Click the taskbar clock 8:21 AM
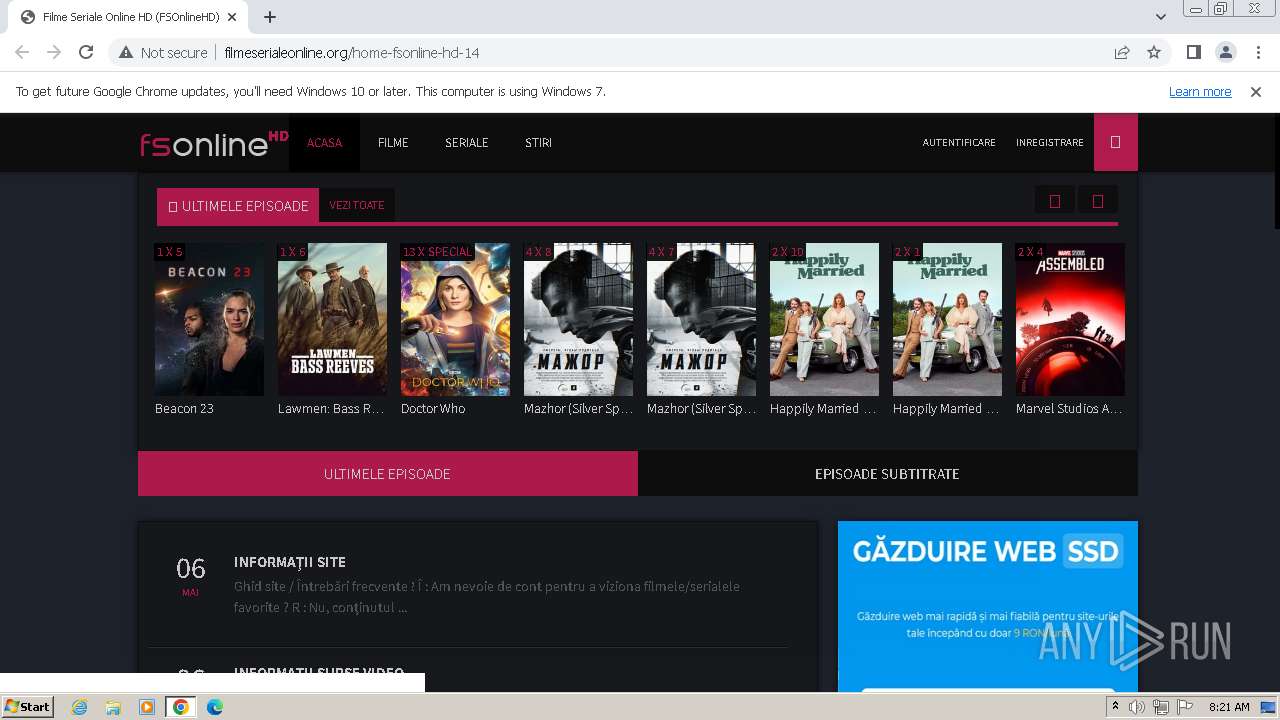The width and height of the screenshot is (1280, 720). tap(1229, 707)
